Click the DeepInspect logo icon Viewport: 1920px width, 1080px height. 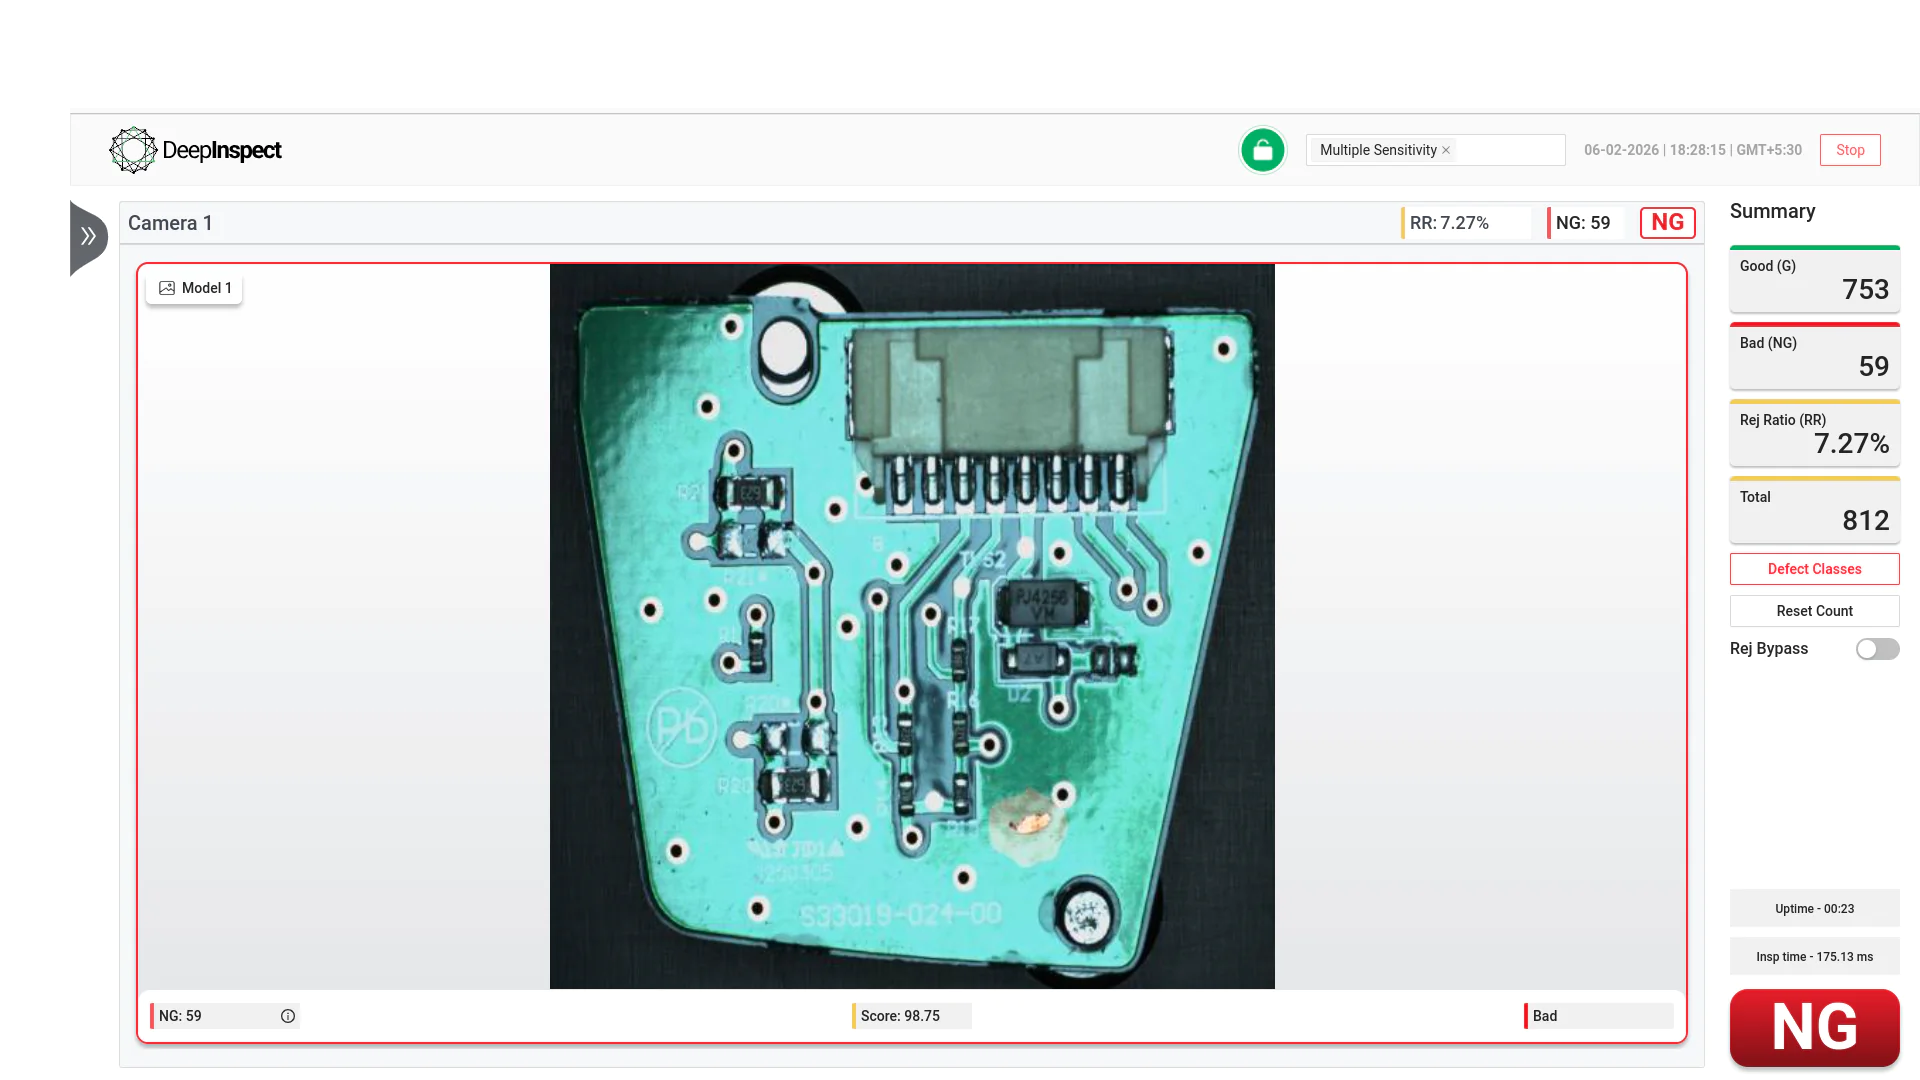133,150
